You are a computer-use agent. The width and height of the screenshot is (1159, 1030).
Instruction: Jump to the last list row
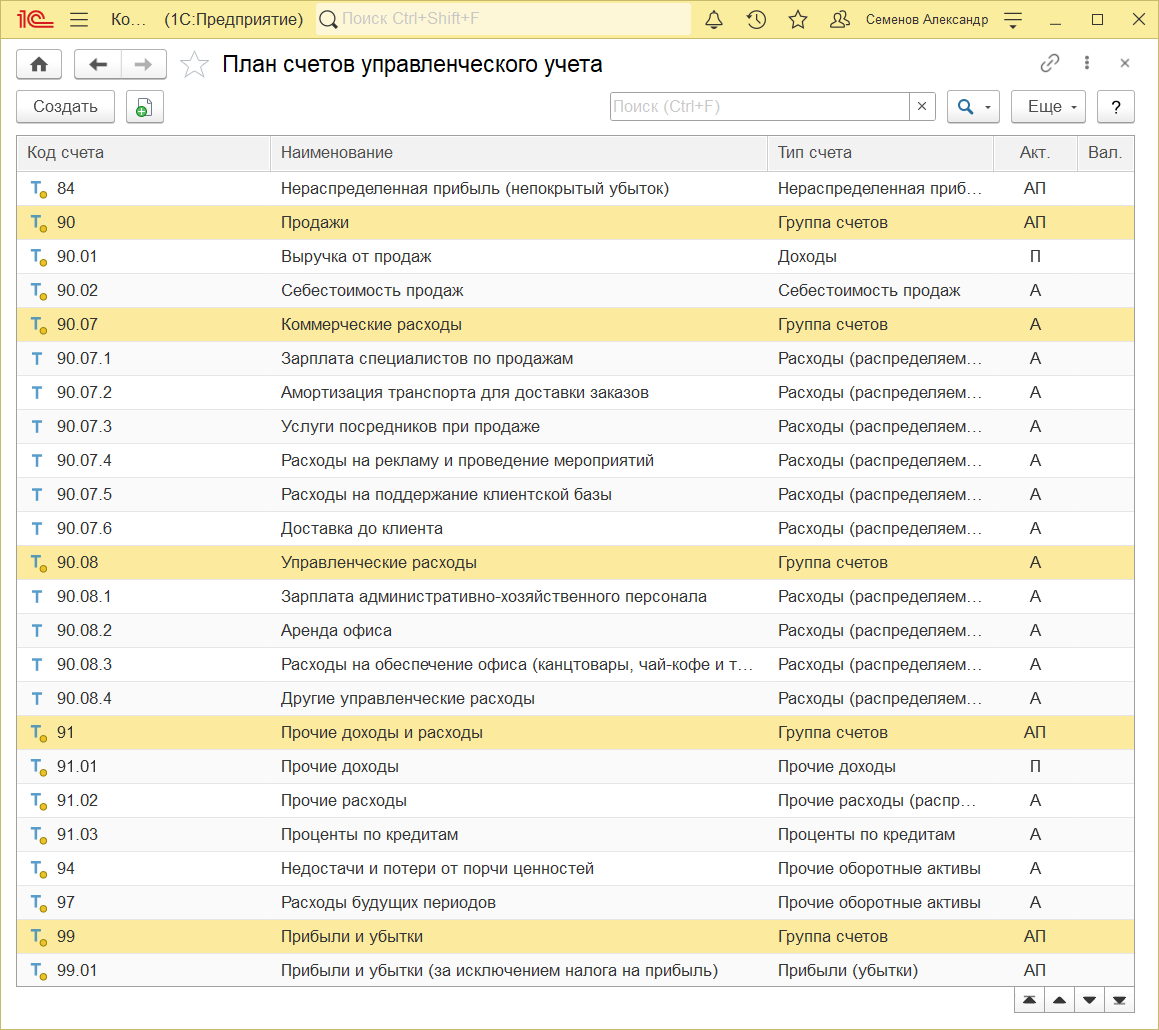[1119, 1000]
